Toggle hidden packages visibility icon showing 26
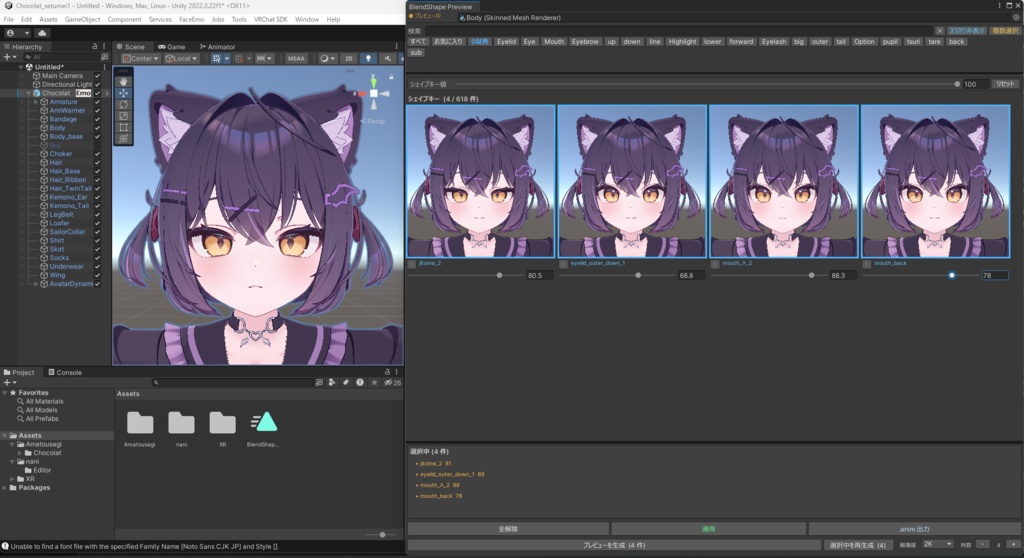The width and height of the screenshot is (1024, 558). (x=392, y=382)
